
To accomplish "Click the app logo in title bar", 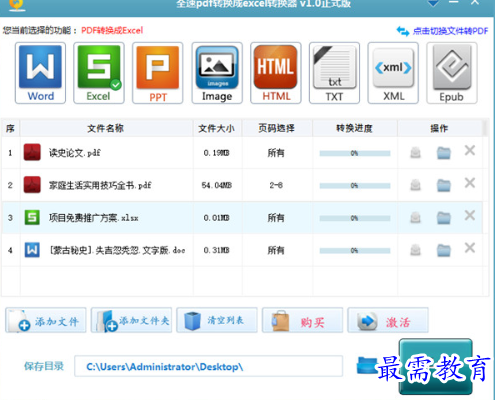I will 17,5.
